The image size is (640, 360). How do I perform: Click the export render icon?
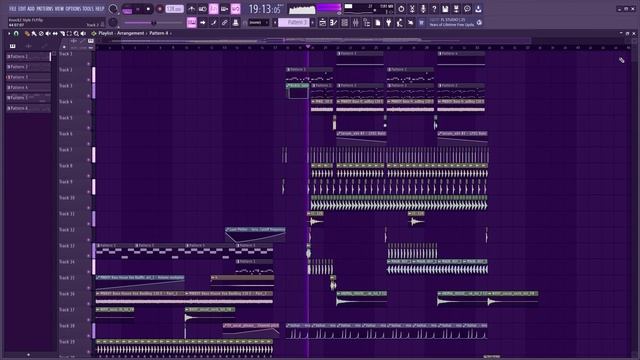456,9
